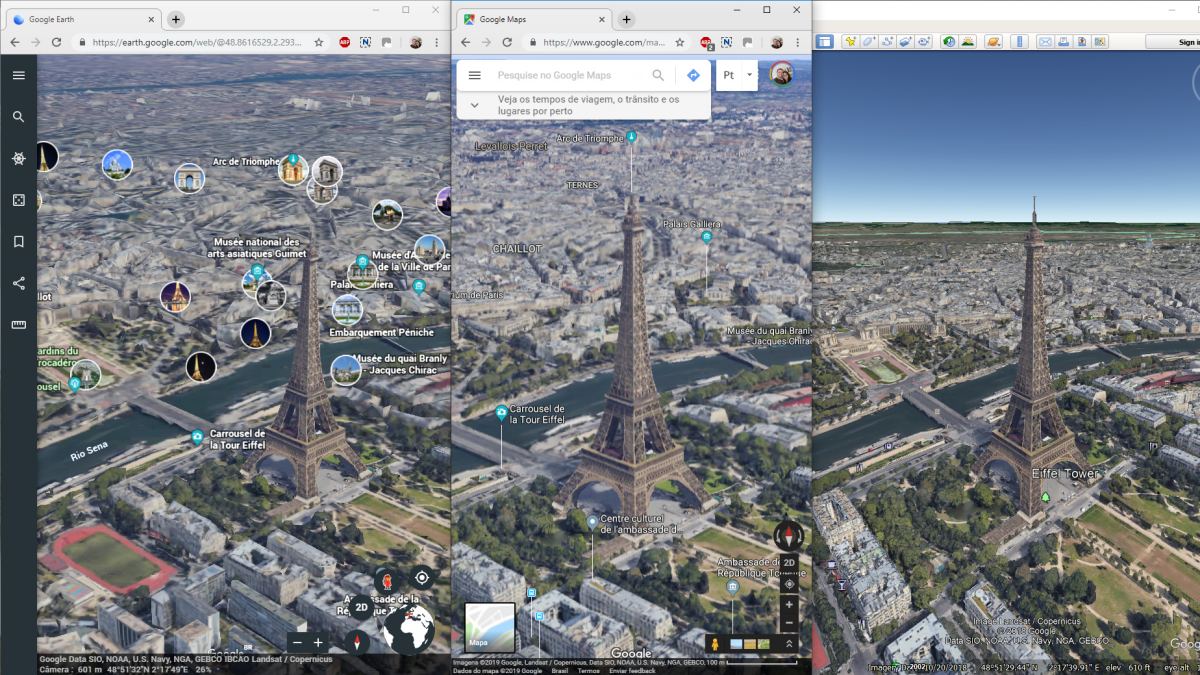Click the show-my-location button in Google Maps
Image resolution: width=1200 pixels, height=675 pixels.
789,584
